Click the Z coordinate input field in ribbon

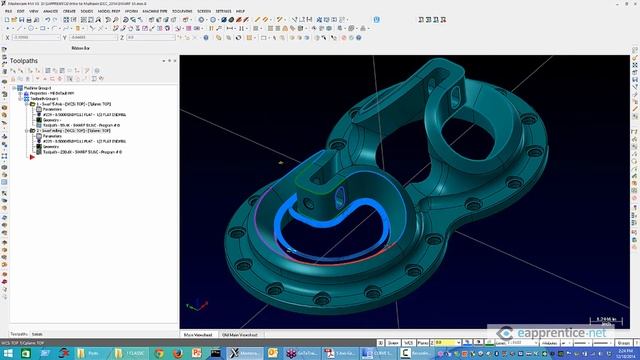tap(151, 38)
